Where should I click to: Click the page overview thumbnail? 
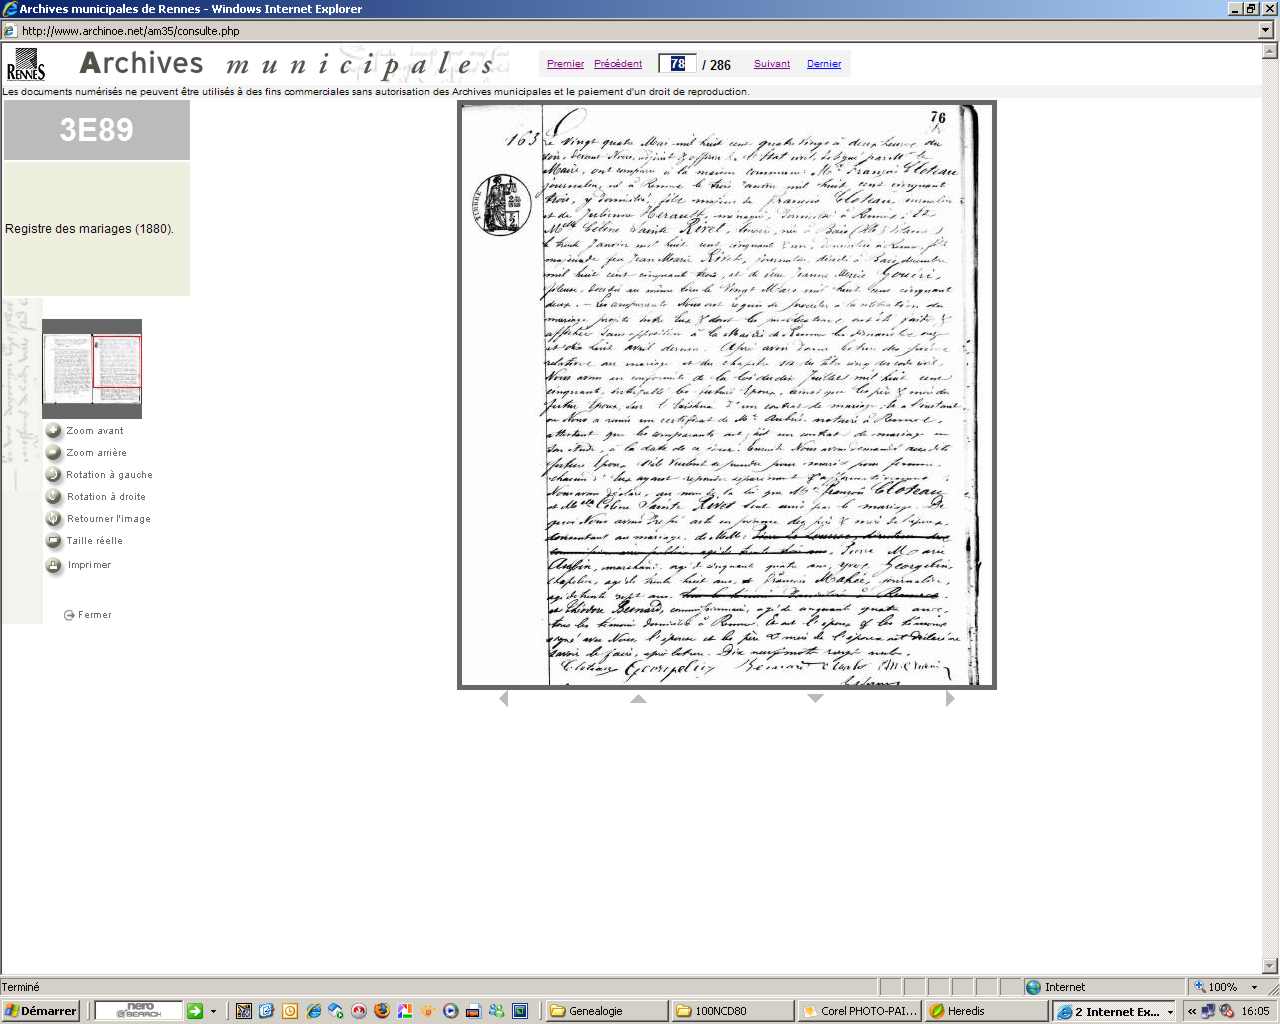pyautogui.click(x=92, y=368)
